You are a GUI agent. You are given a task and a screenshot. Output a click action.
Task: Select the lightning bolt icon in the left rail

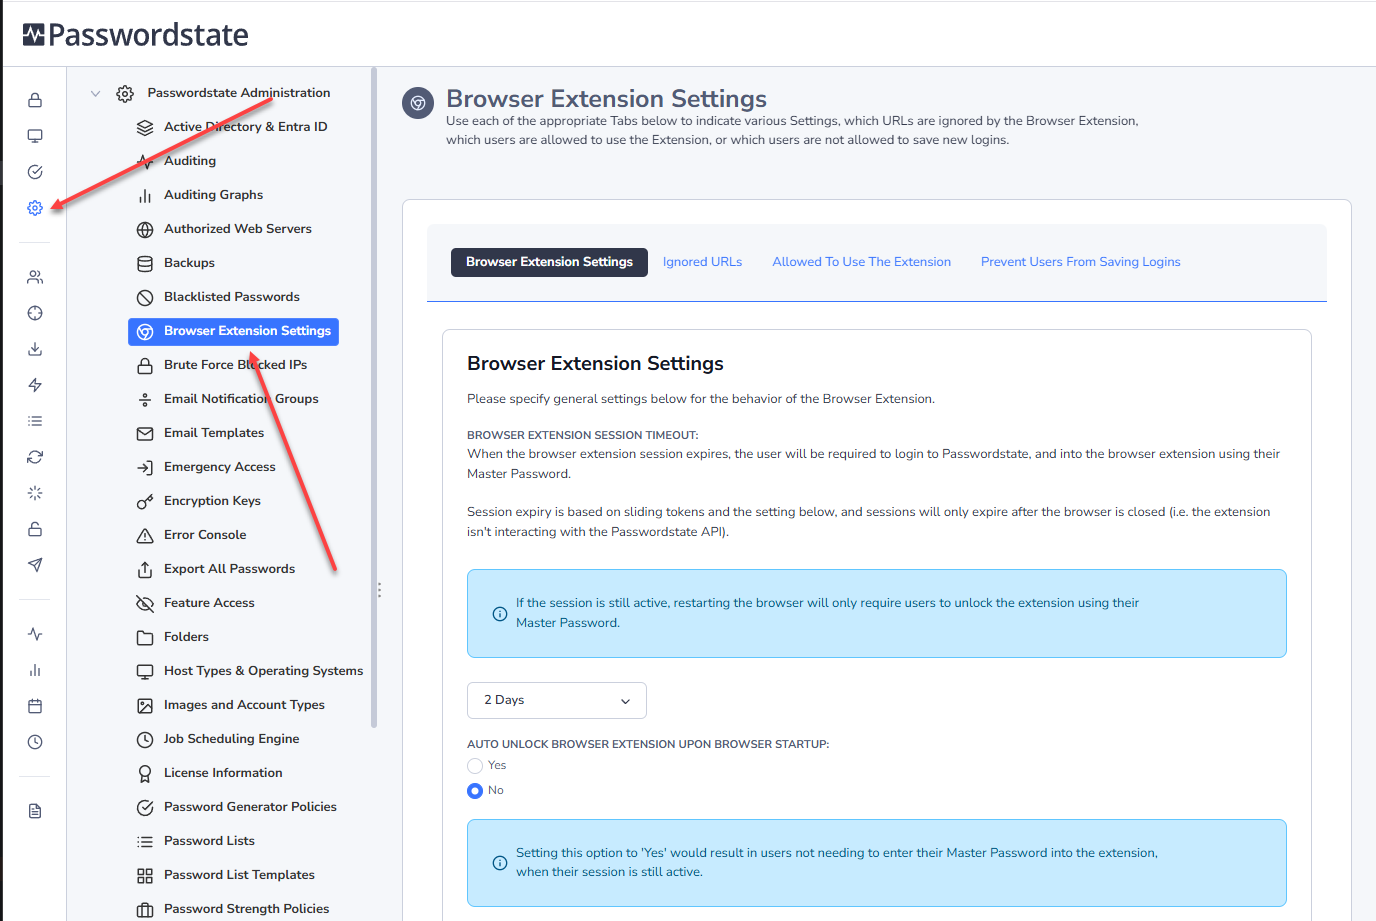[35, 385]
